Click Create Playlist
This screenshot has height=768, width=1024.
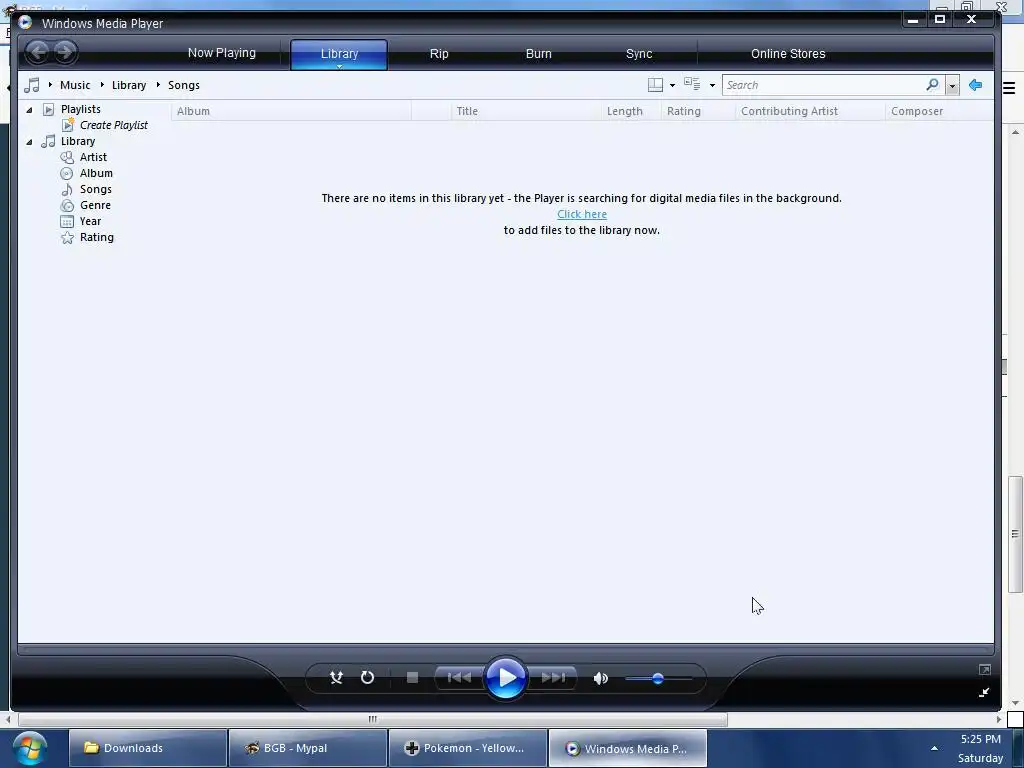click(x=114, y=125)
